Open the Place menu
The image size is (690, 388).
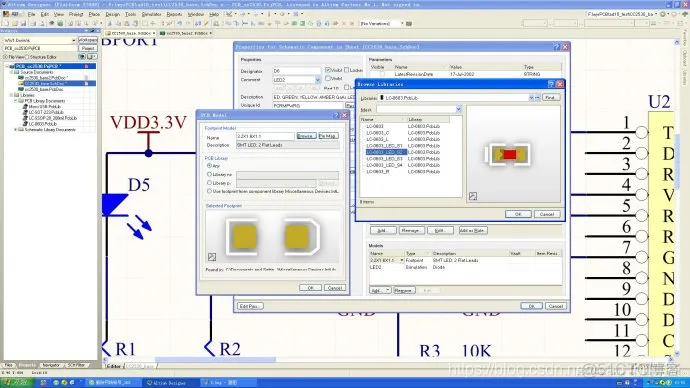pos(94,15)
